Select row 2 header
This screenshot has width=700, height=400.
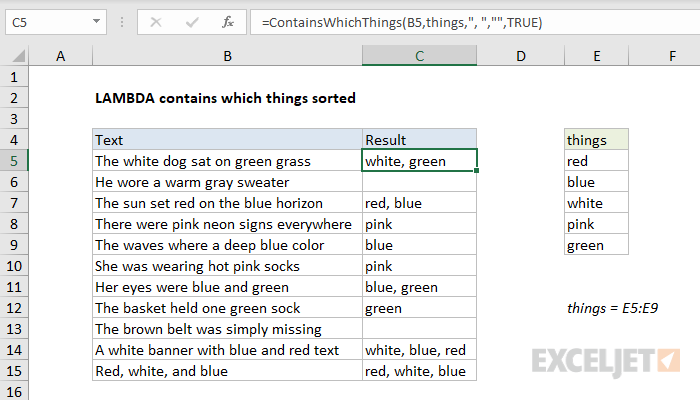pos(14,98)
